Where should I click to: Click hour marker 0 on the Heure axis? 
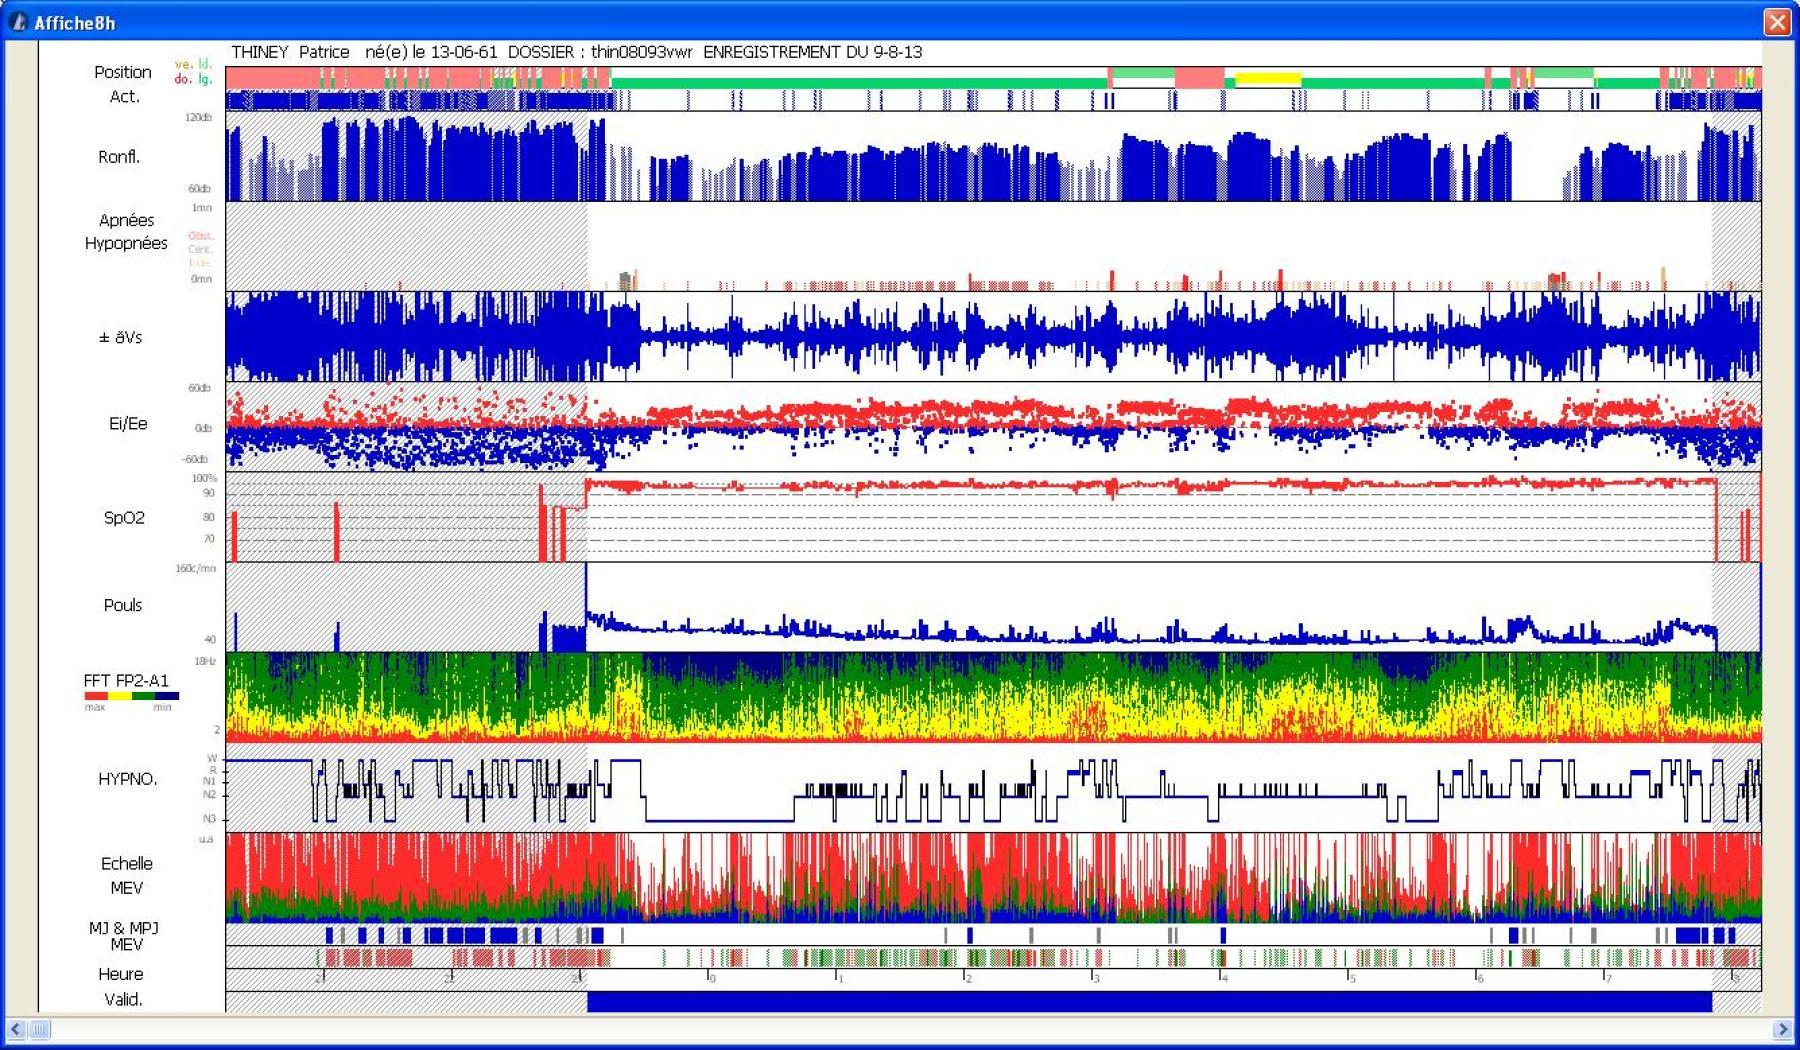[x=710, y=977]
